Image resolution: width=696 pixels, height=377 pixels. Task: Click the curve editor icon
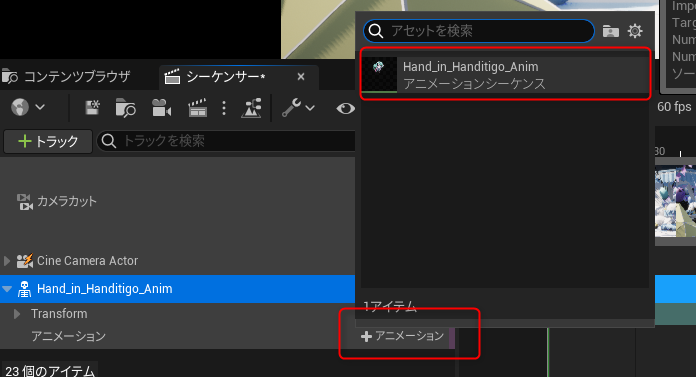tap(251, 108)
